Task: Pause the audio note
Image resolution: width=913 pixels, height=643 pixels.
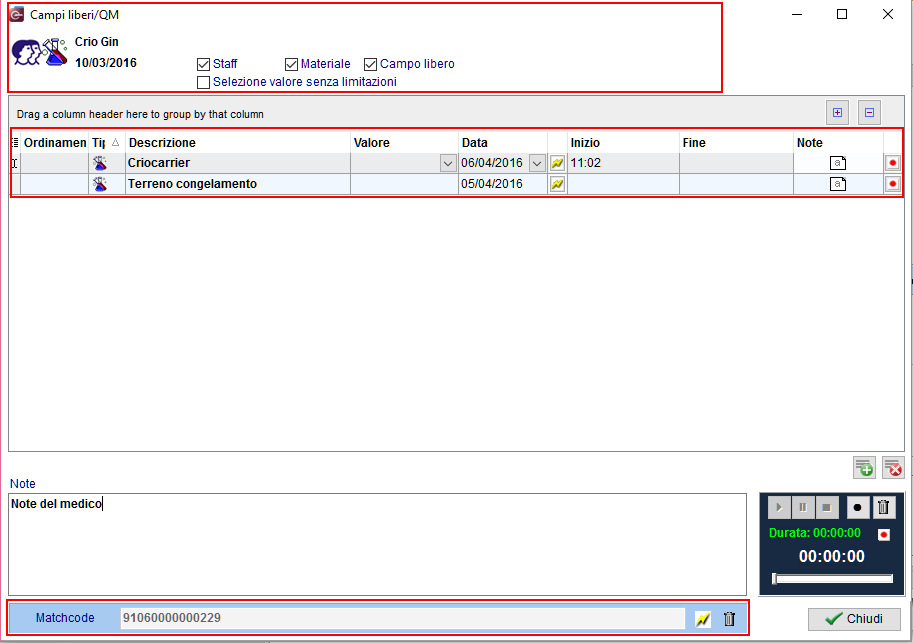Action: pyautogui.click(x=802, y=507)
